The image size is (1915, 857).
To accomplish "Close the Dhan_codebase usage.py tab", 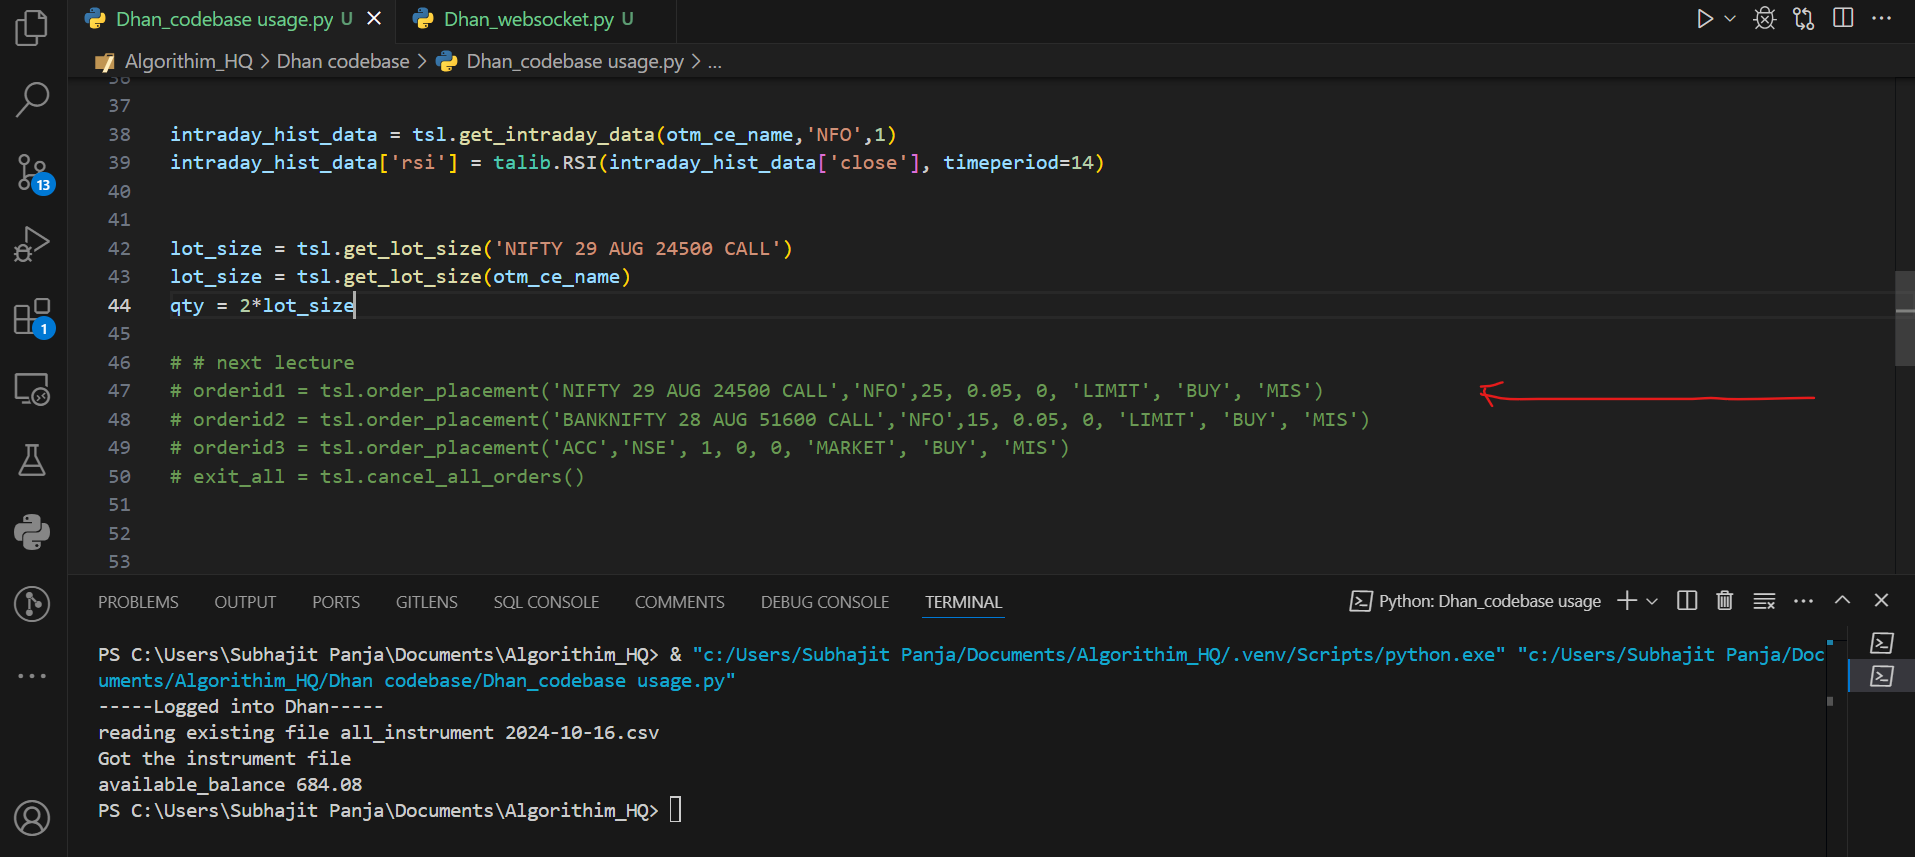I will [x=374, y=19].
